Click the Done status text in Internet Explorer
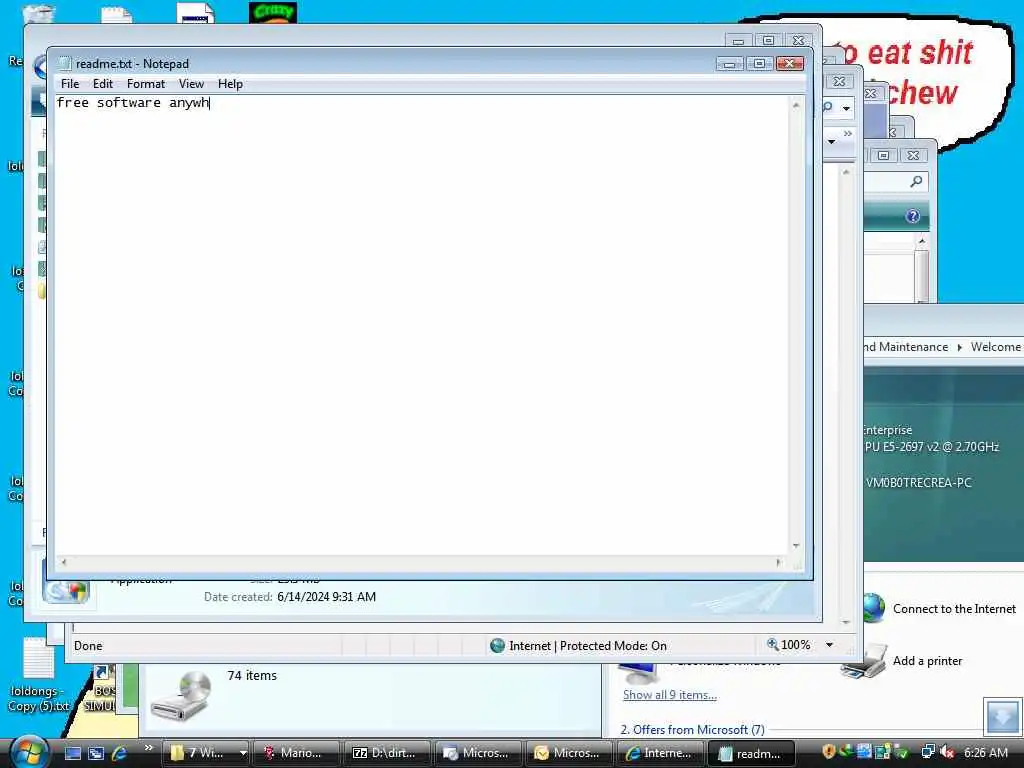 [x=88, y=646]
